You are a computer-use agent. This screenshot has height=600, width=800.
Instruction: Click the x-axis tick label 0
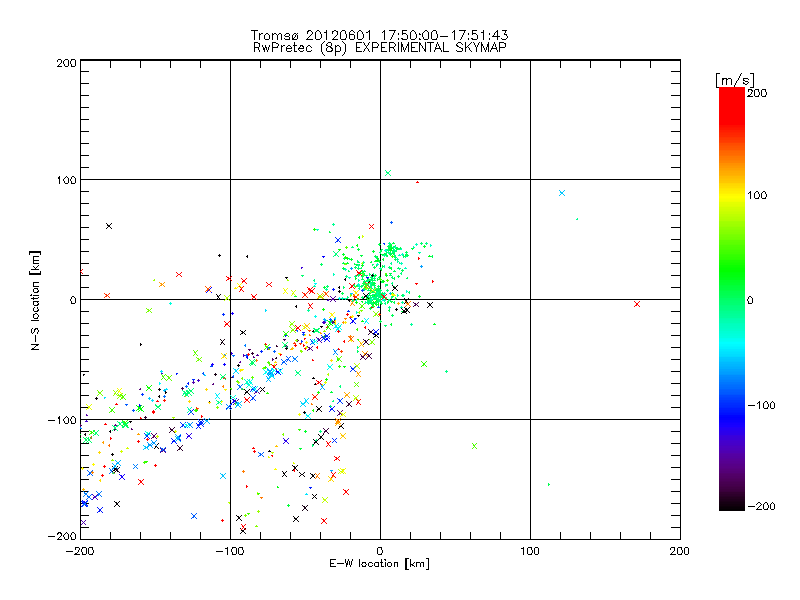[380, 551]
